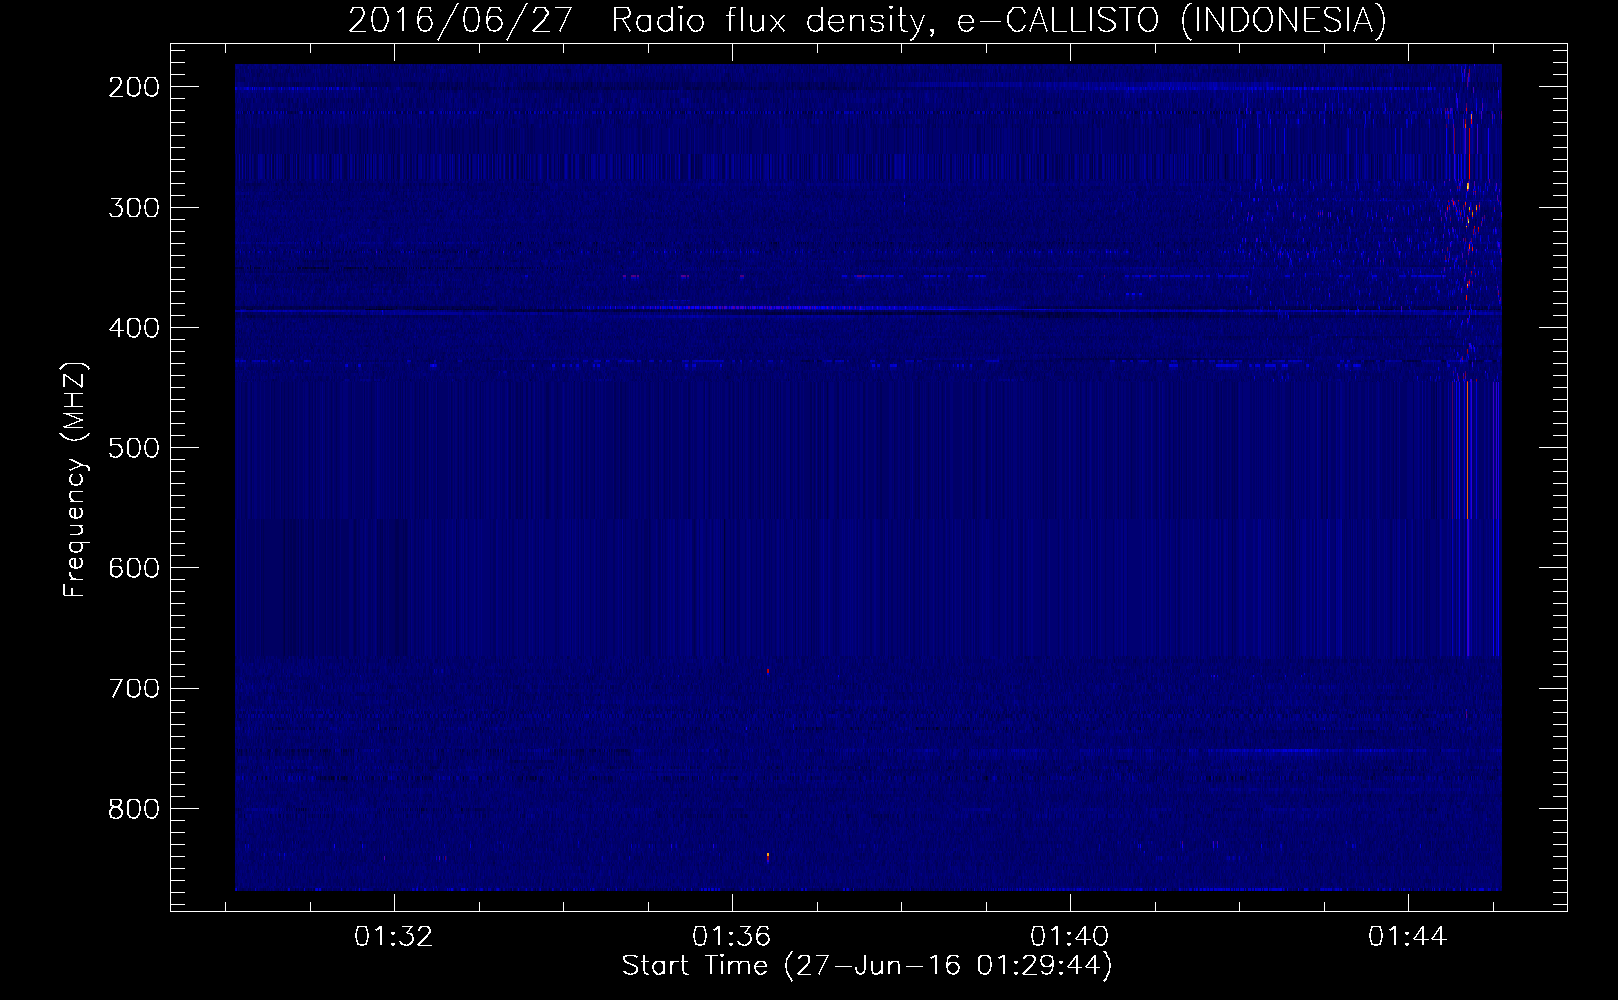Click the "Frequency (MHZ)" y-axis label
This screenshot has width=1618, height=1000.
[x=75, y=479]
